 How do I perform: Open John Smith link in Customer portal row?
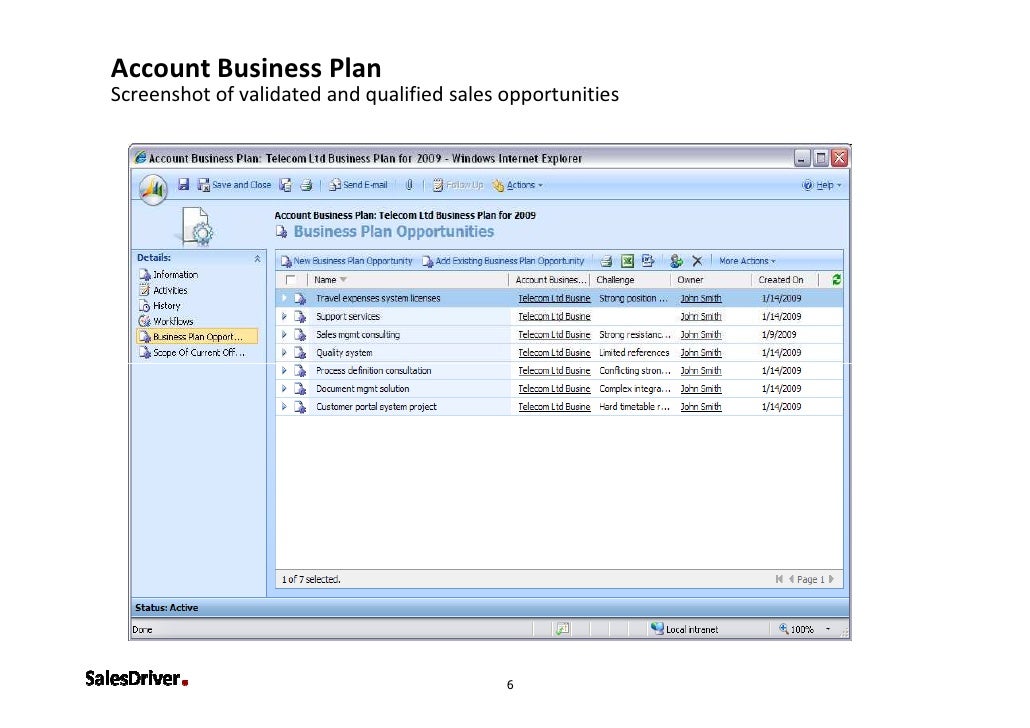[x=700, y=407]
